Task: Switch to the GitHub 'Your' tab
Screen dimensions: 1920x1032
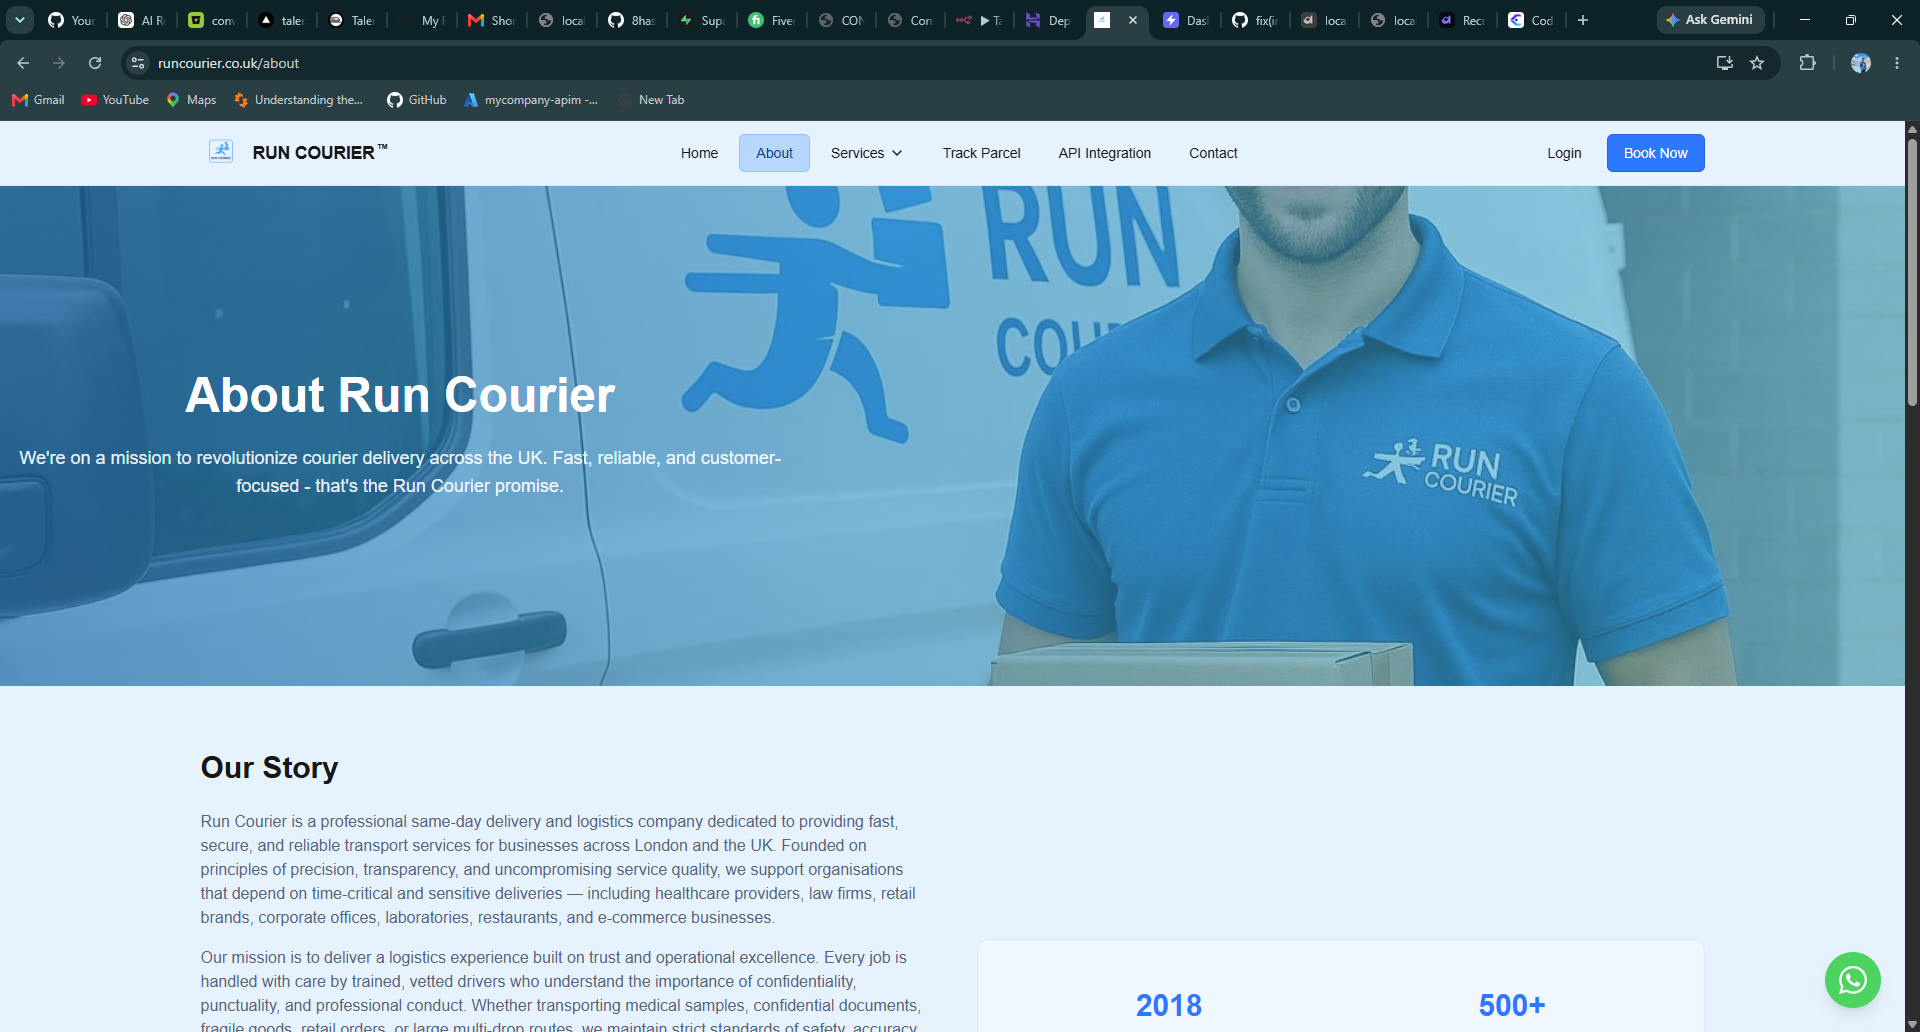Action: point(71,20)
